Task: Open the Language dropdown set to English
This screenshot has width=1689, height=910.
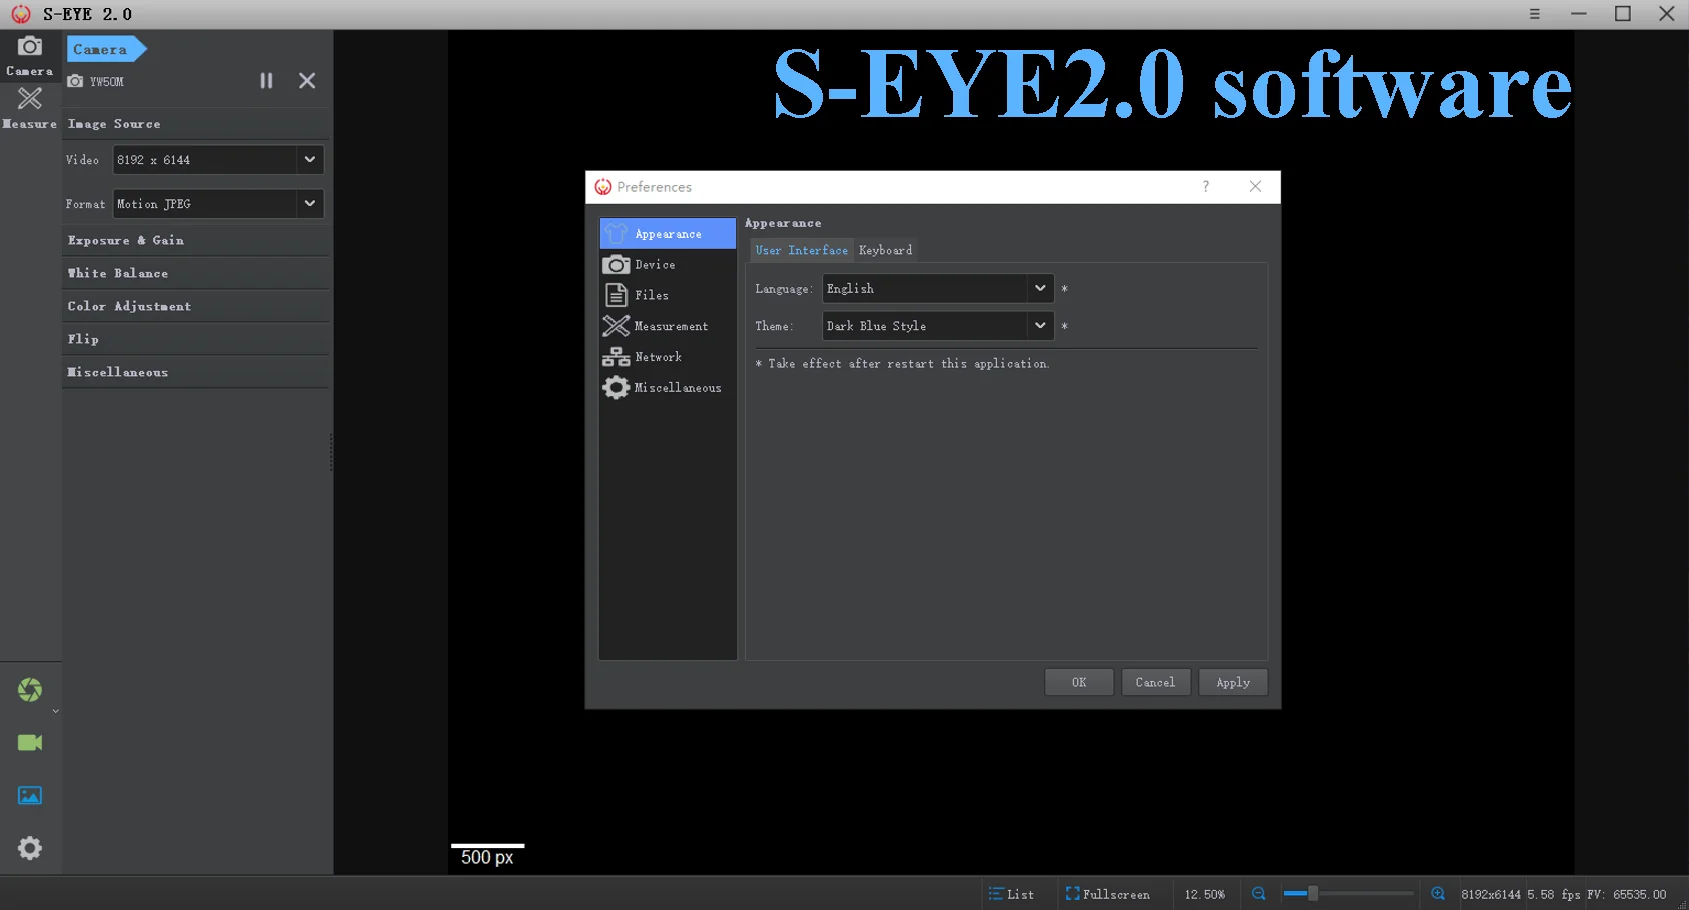Action: click(x=938, y=289)
